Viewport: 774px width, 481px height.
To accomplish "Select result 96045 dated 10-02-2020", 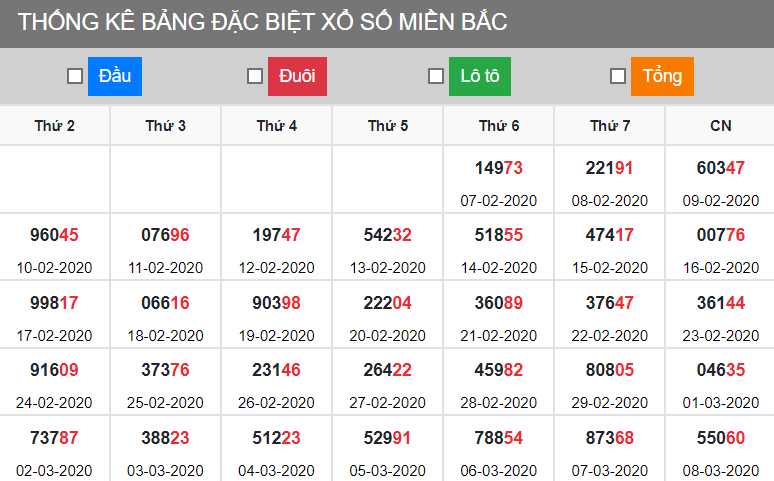I will 55,236.
